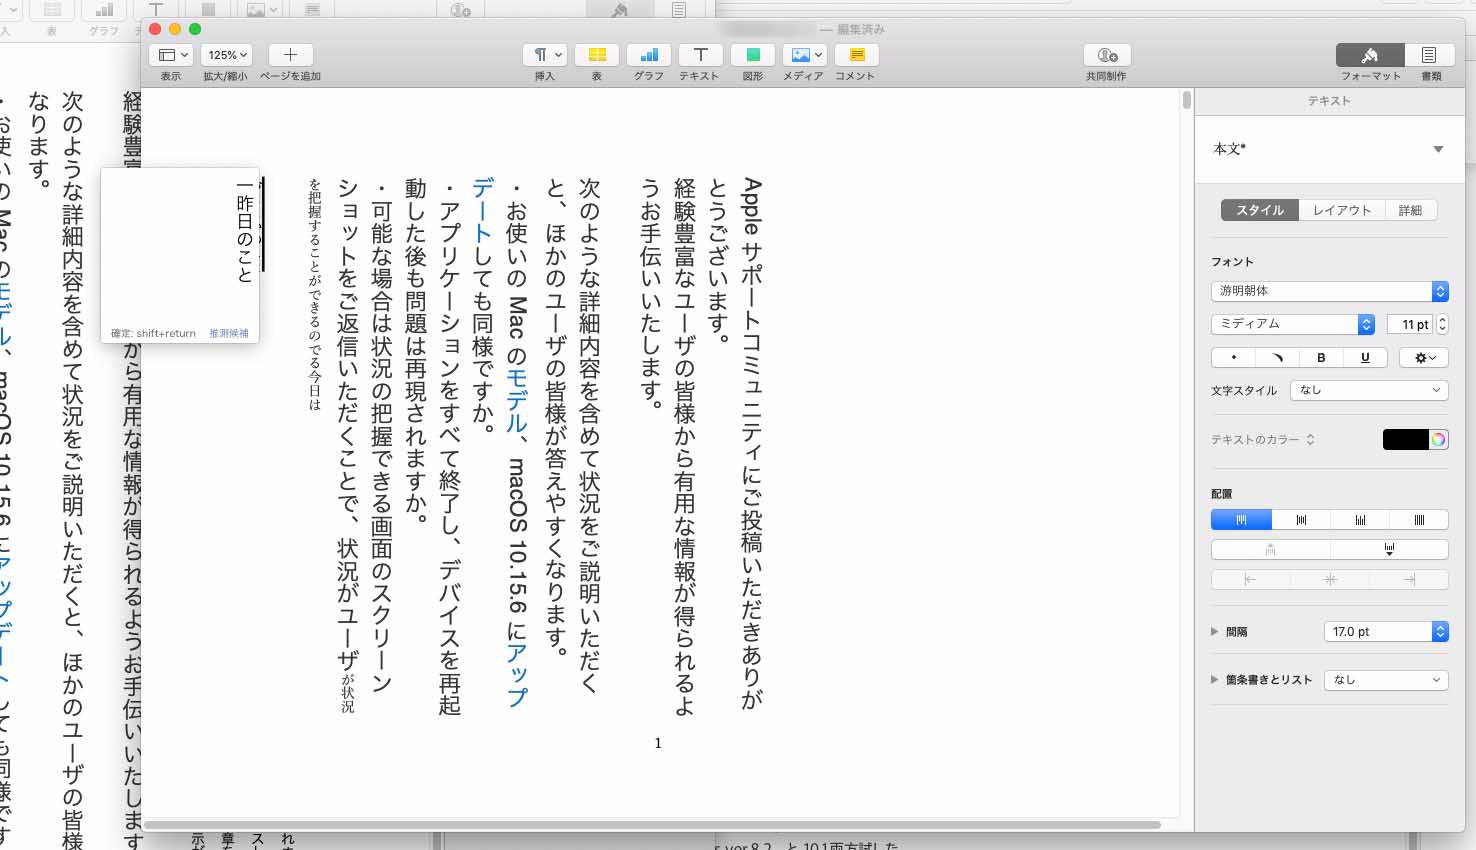Switch to the 詳細 tab

click(1410, 210)
